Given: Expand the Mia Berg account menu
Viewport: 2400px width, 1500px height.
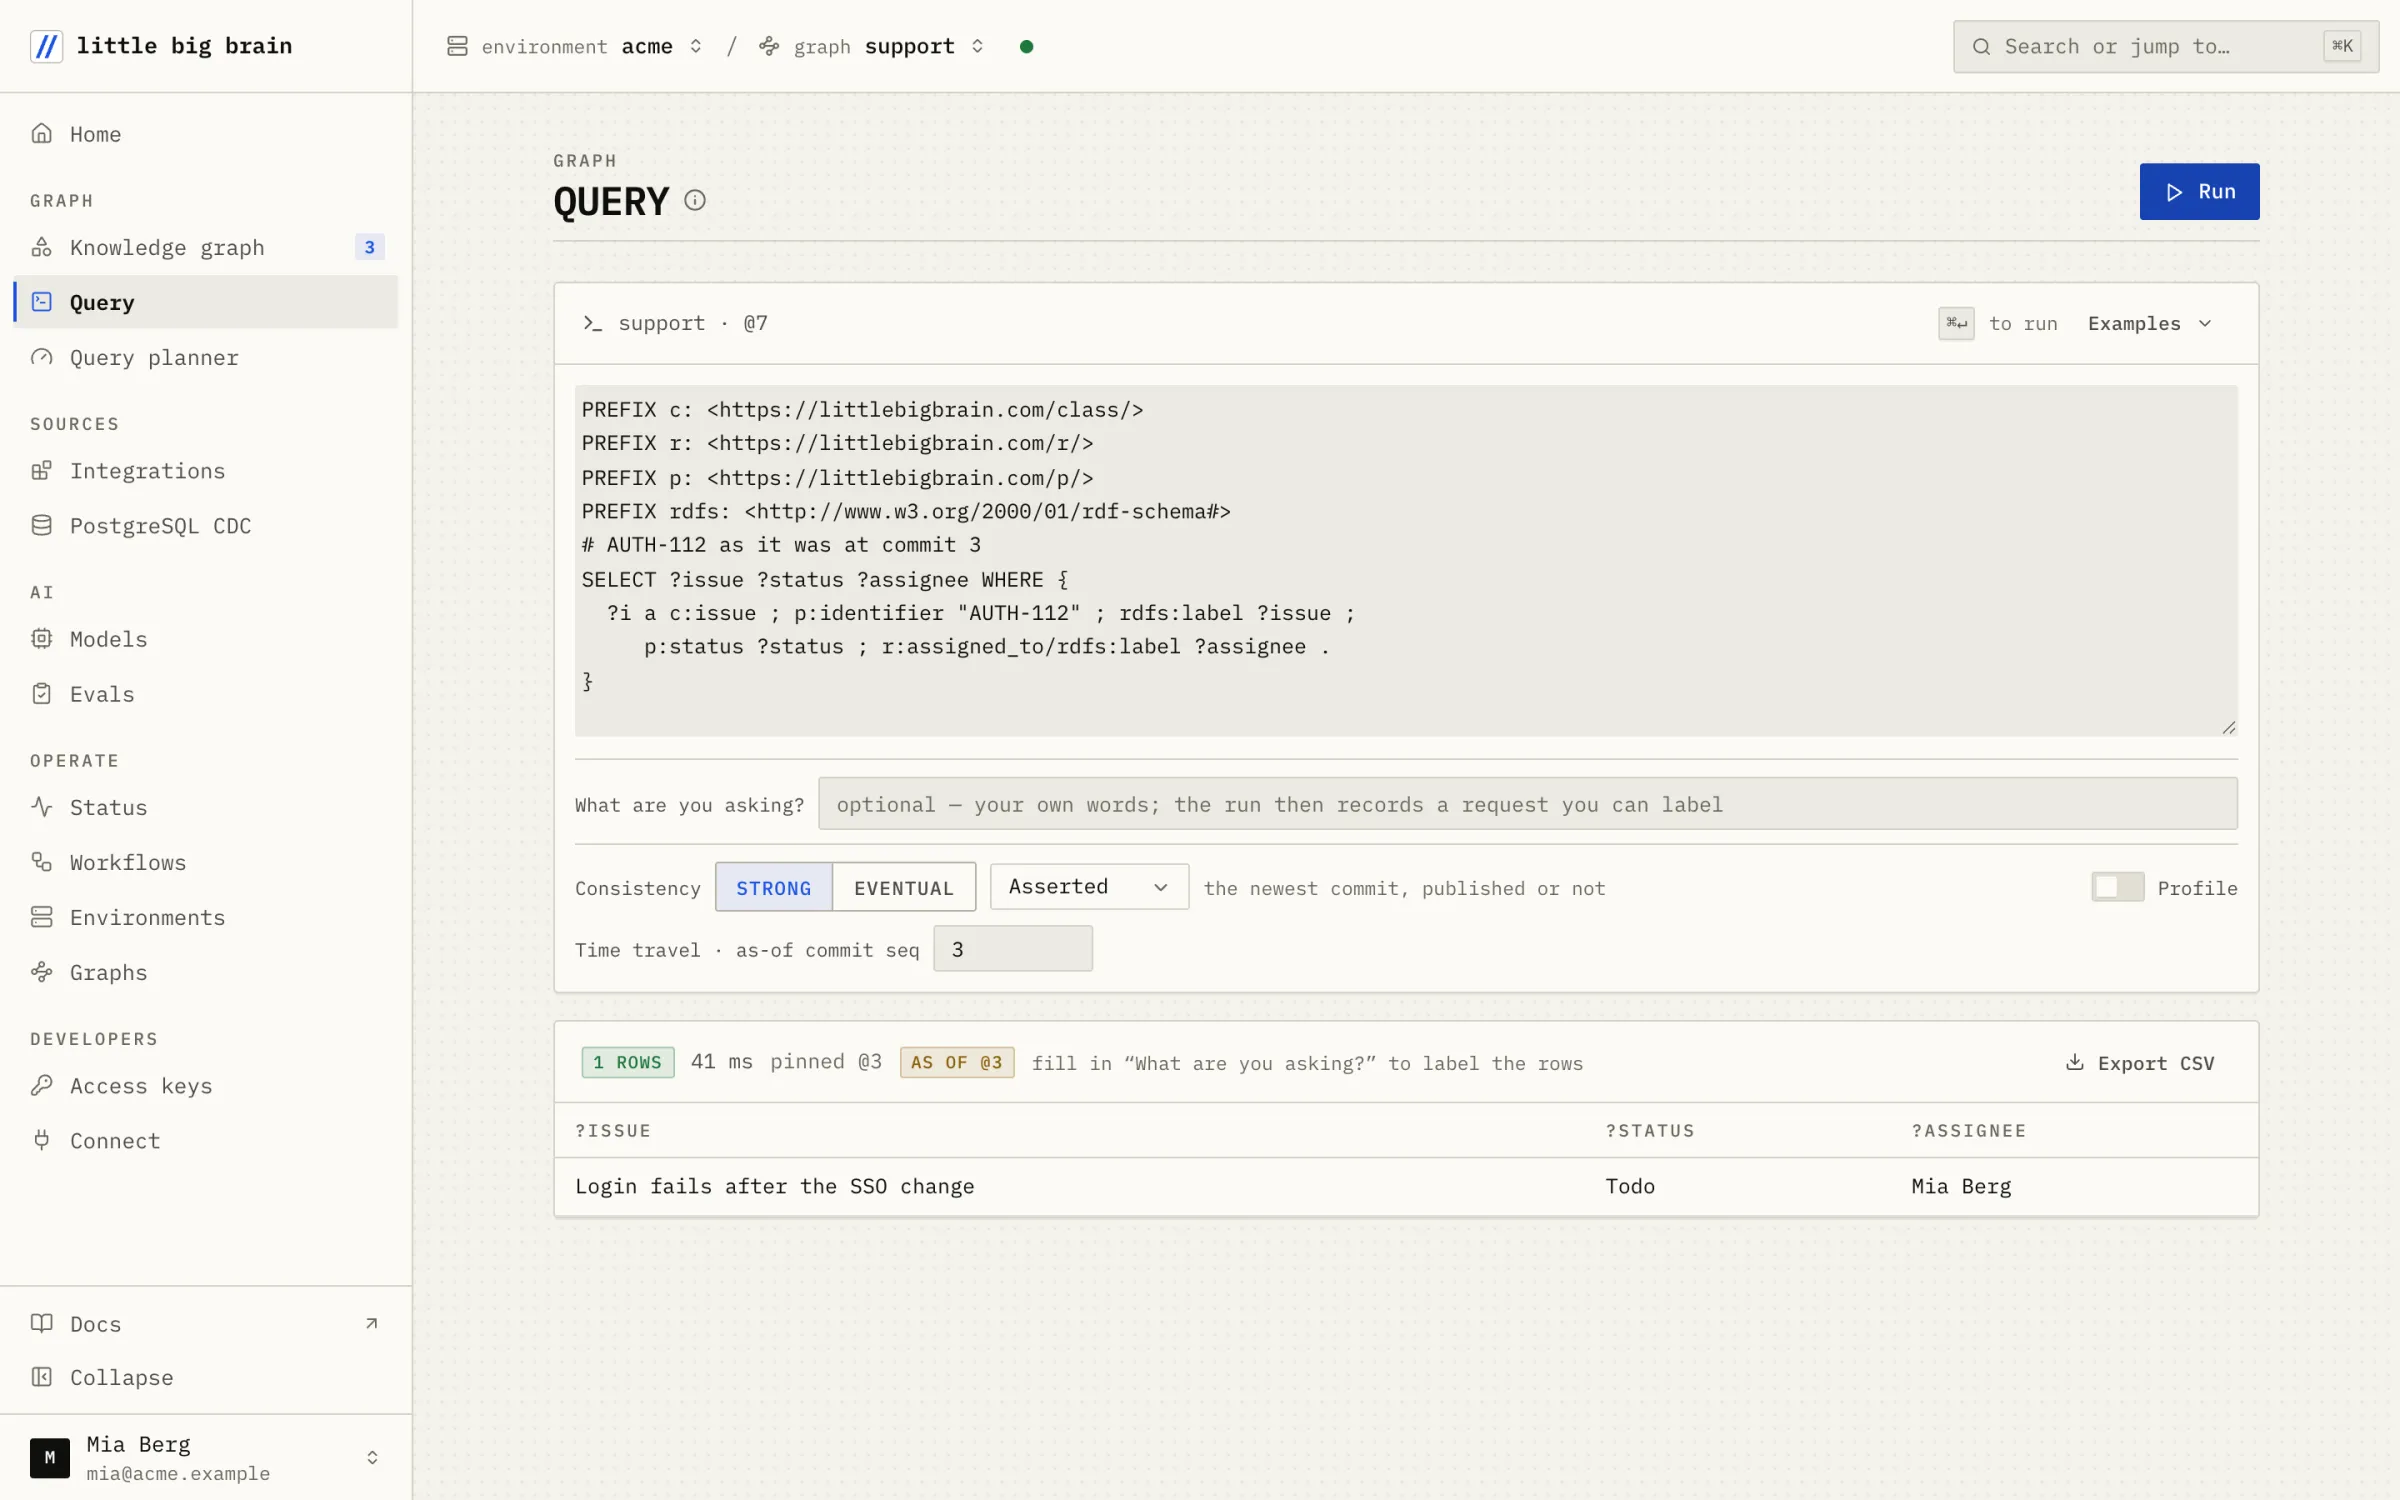Looking at the screenshot, I should point(206,1457).
